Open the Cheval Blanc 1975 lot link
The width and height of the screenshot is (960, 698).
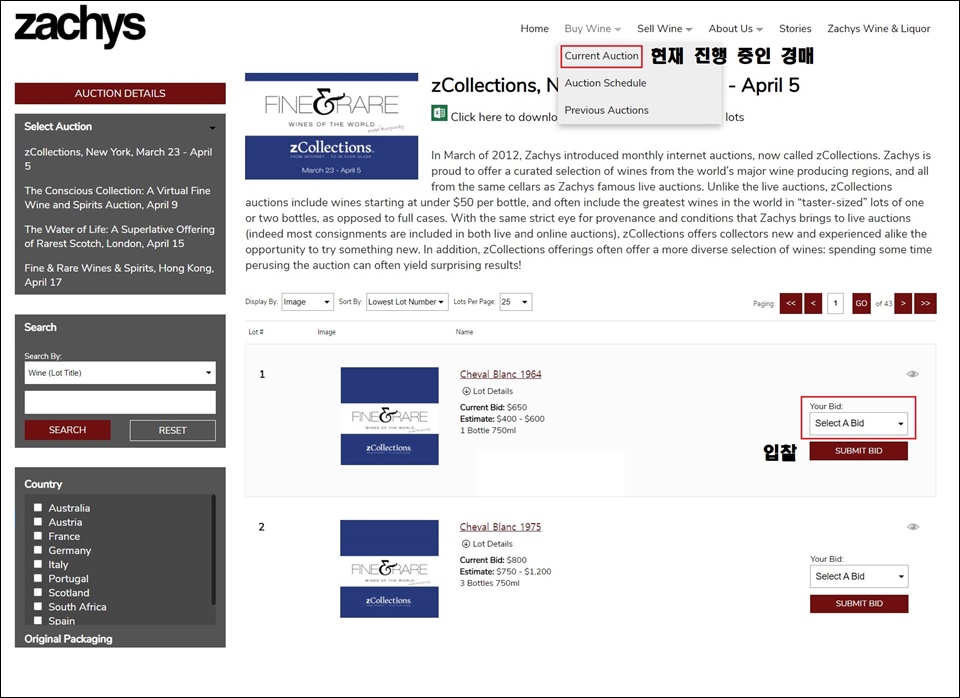500,527
